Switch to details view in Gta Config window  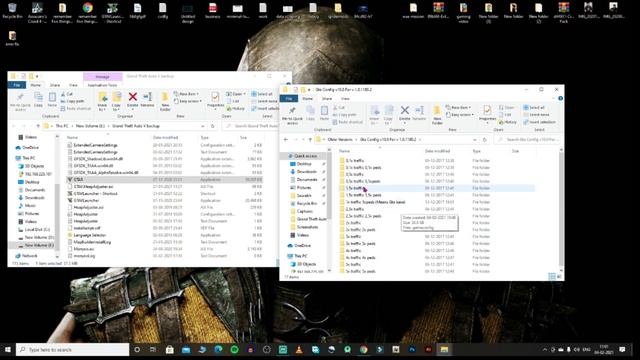552,277
